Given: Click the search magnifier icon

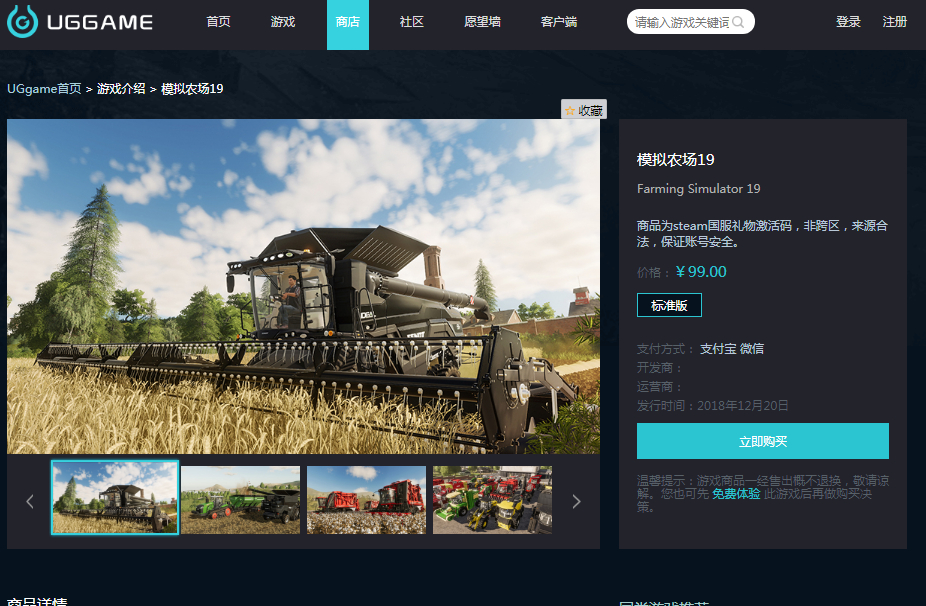Looking at the screenshot, I should click(x=738, y=22).
